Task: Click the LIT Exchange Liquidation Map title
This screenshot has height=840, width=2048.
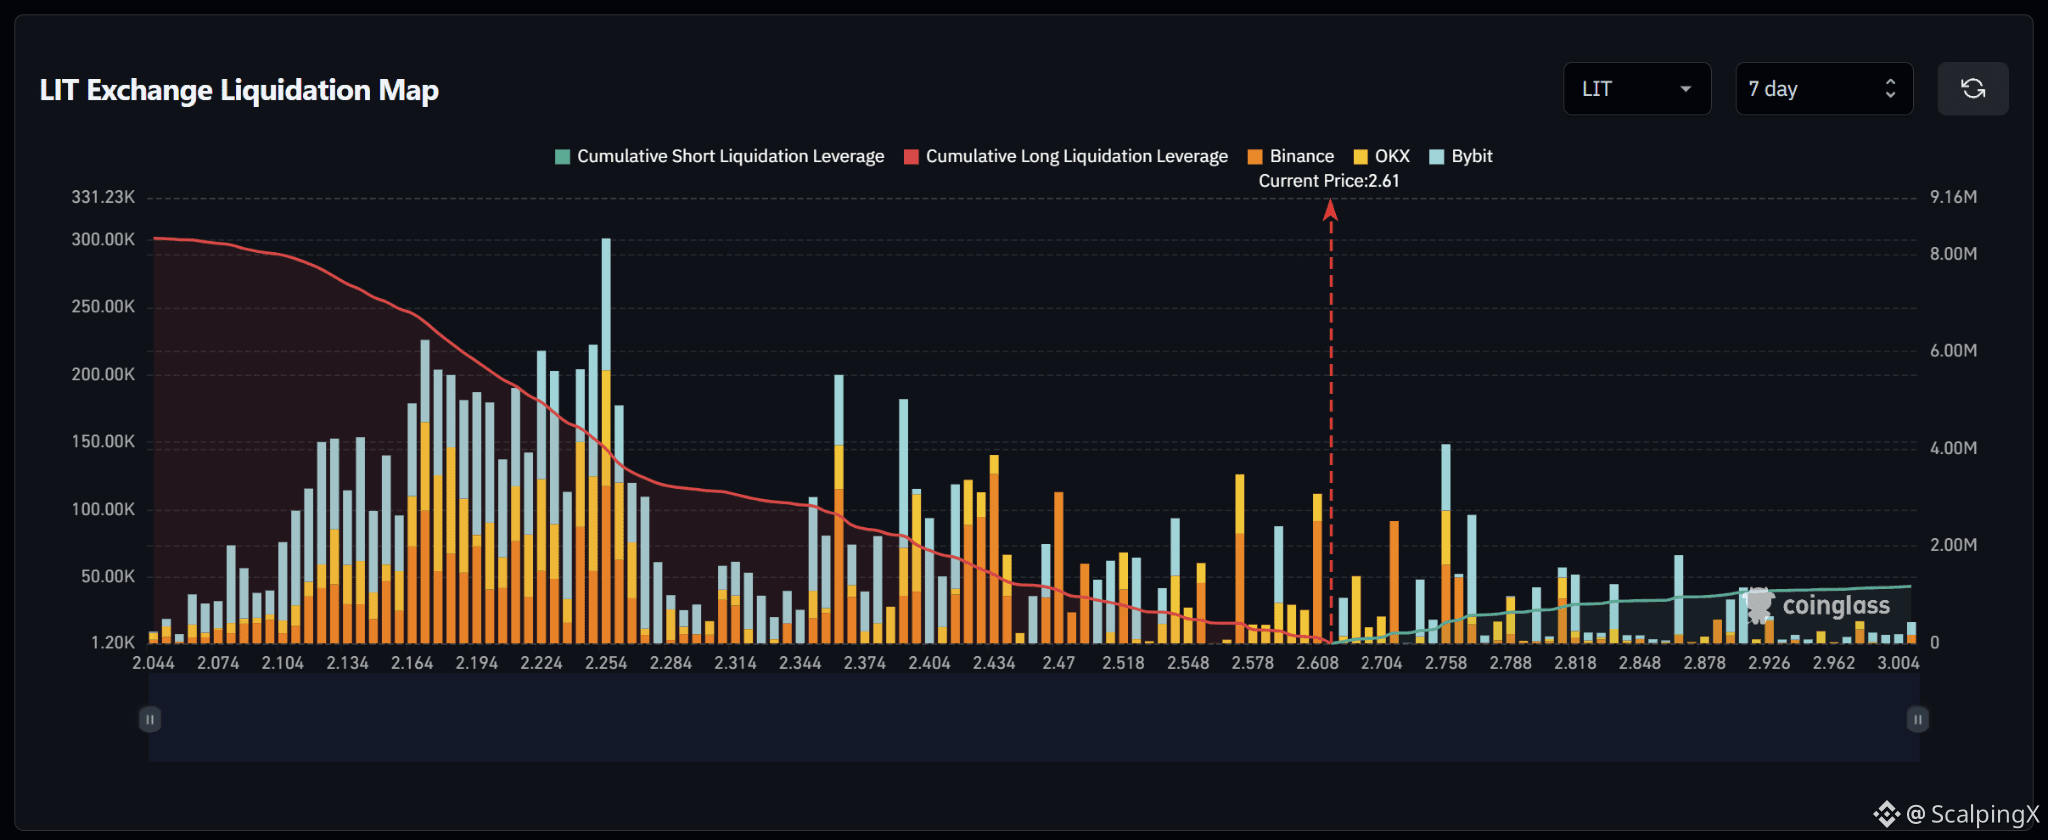Action: coord(239,90)
